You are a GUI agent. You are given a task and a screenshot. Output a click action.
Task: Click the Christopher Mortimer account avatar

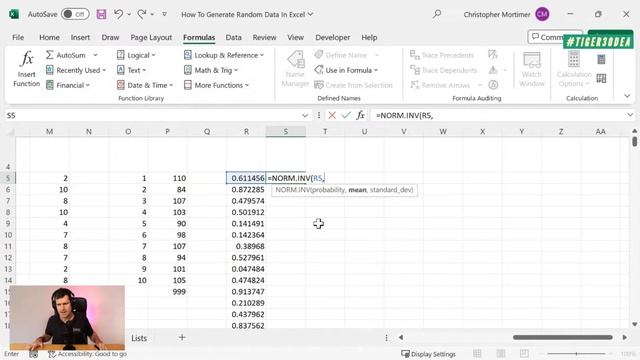click(x=542, y=14)
